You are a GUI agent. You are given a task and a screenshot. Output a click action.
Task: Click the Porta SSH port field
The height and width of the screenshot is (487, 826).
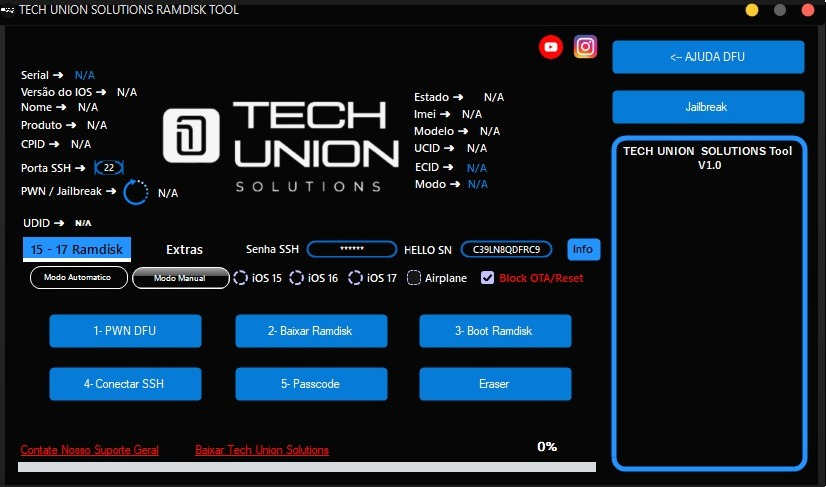(x=109, y=168)
